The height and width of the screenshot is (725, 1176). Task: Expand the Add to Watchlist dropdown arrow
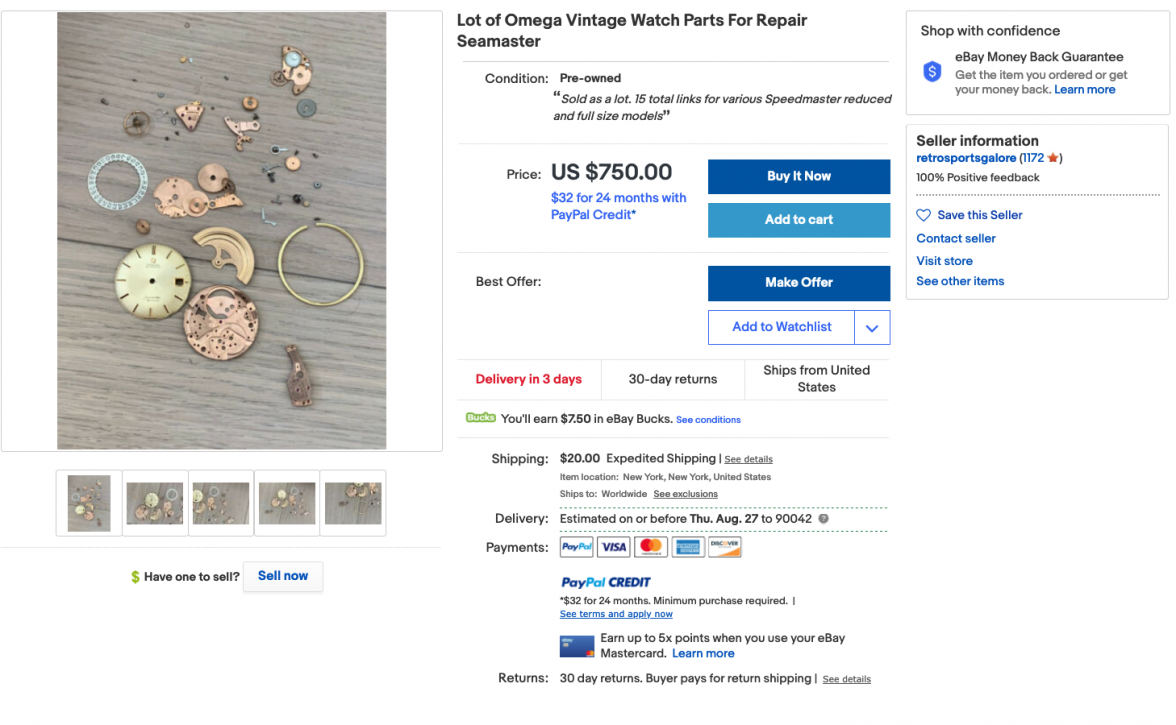coord(872,327)
